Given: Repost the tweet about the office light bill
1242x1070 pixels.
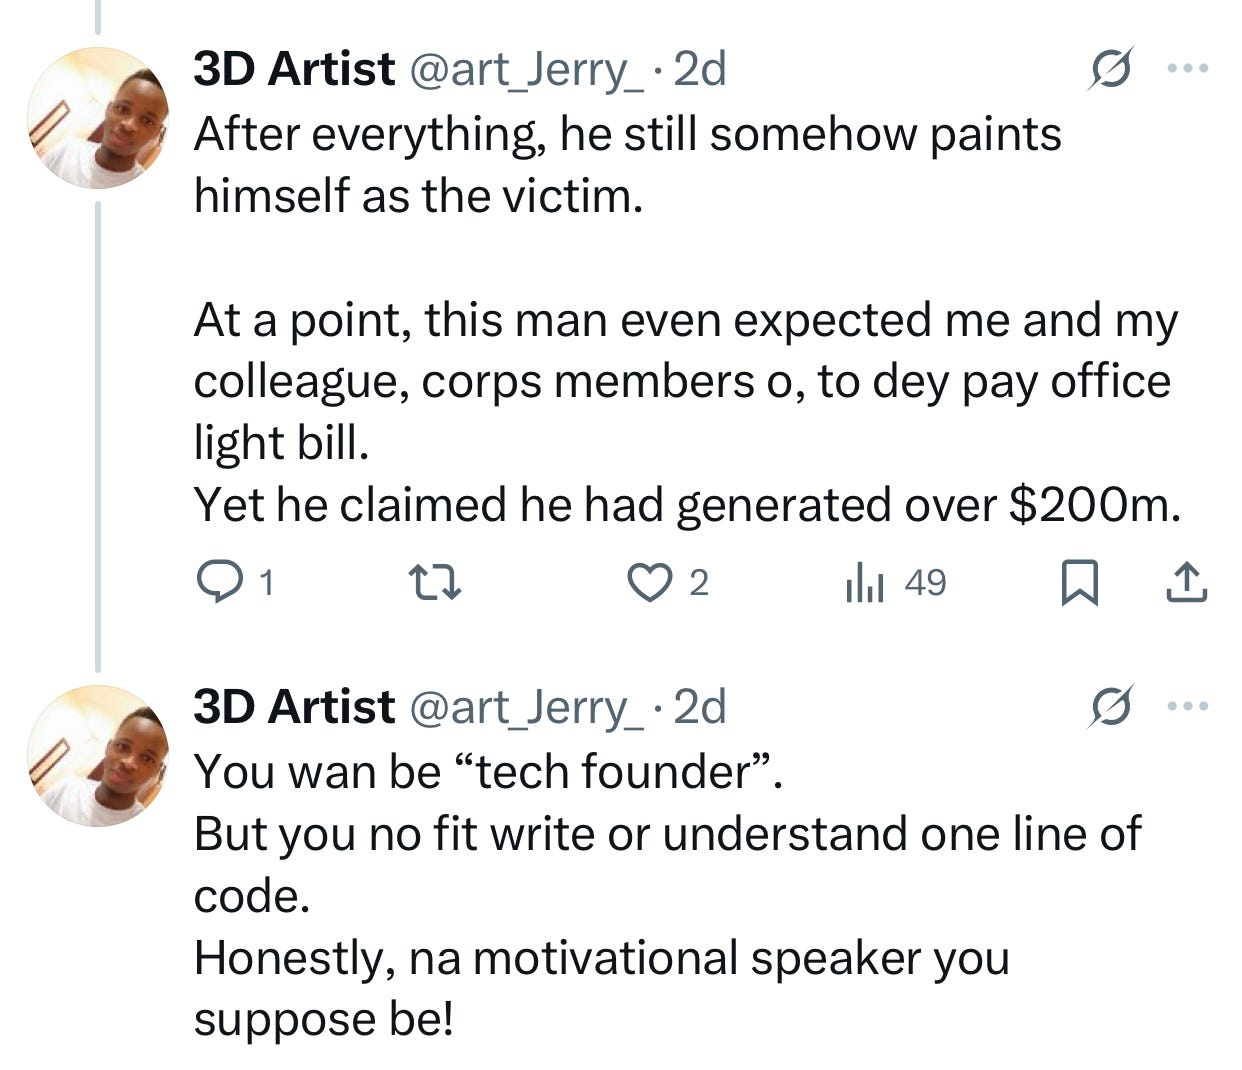Looking at the screenshot, I should [x=435, y=582].
